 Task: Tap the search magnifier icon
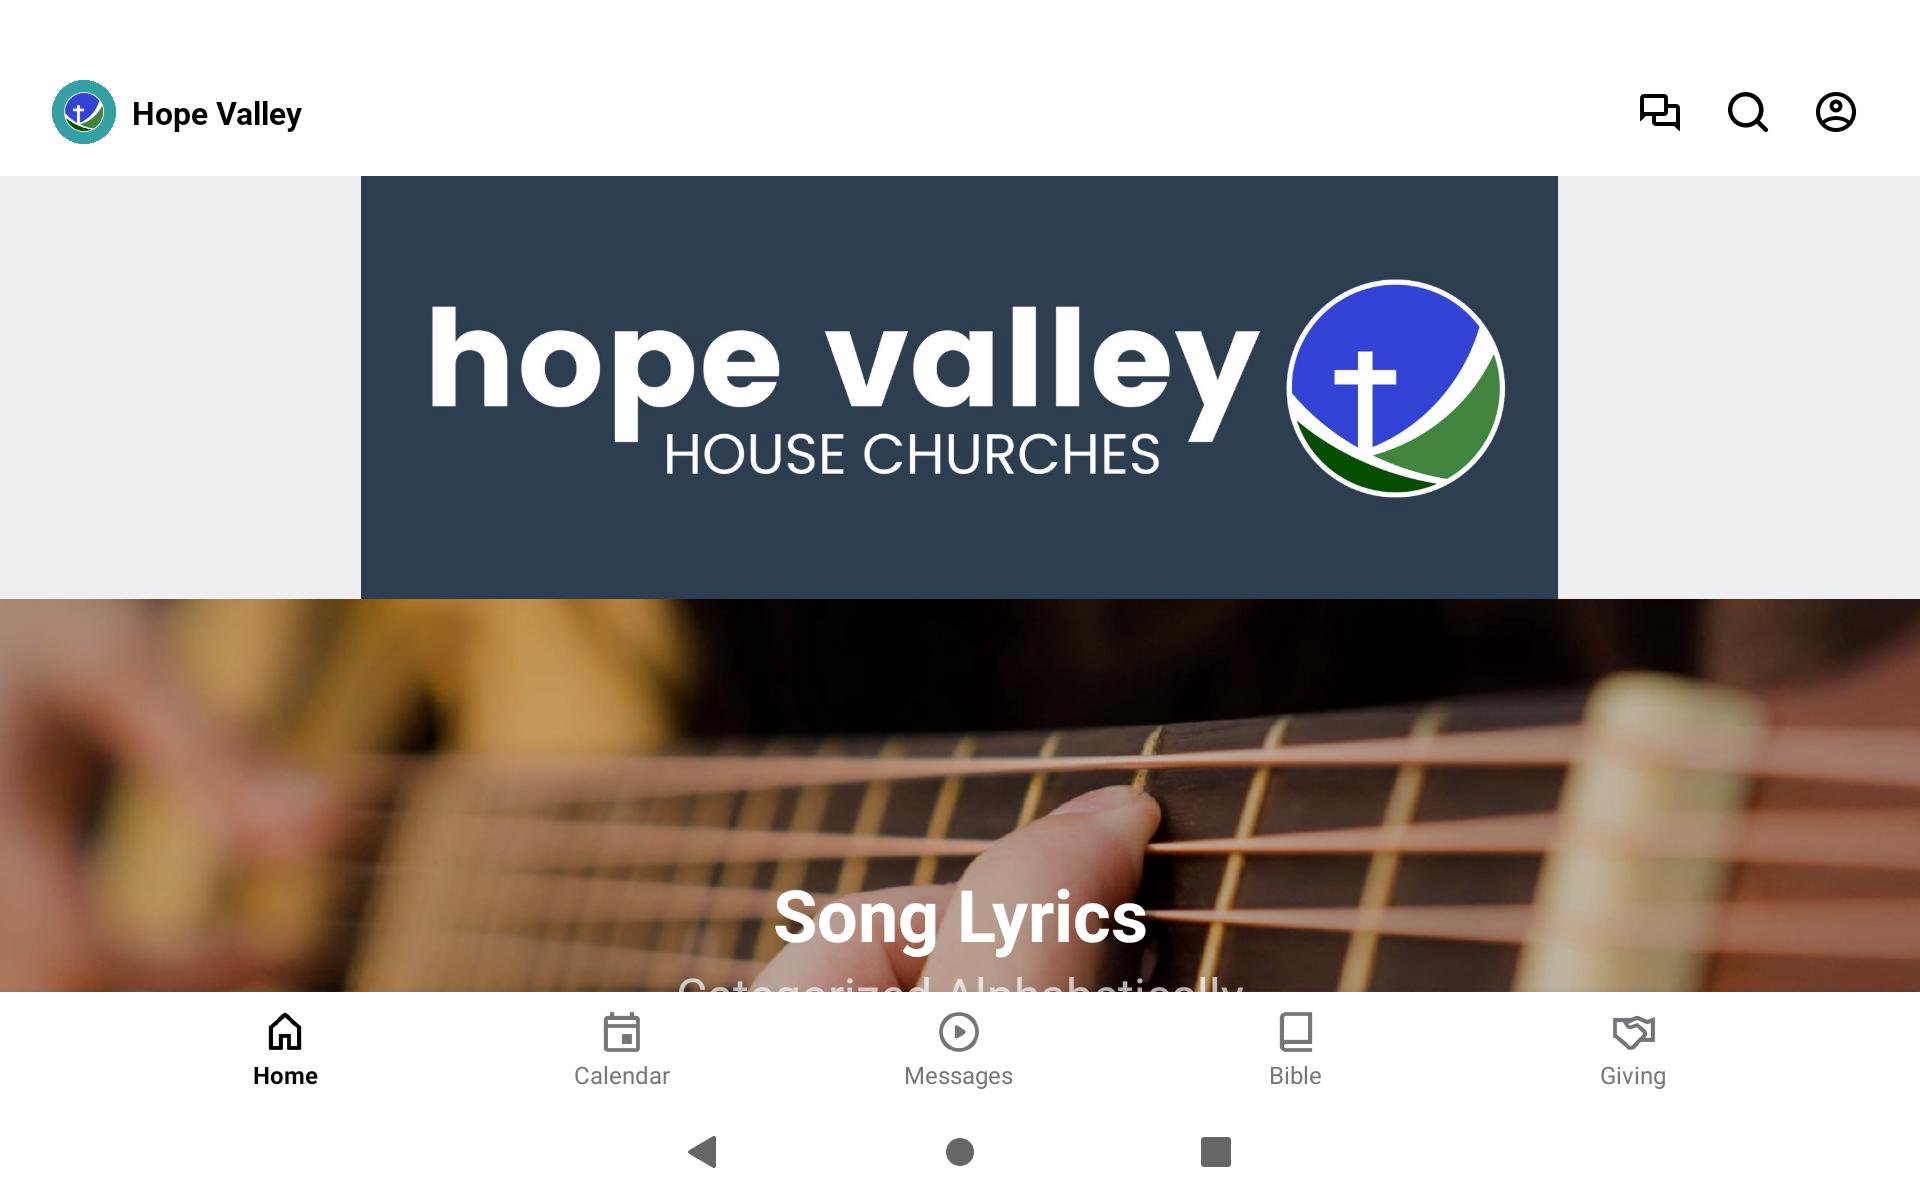tap(1748, 112)
